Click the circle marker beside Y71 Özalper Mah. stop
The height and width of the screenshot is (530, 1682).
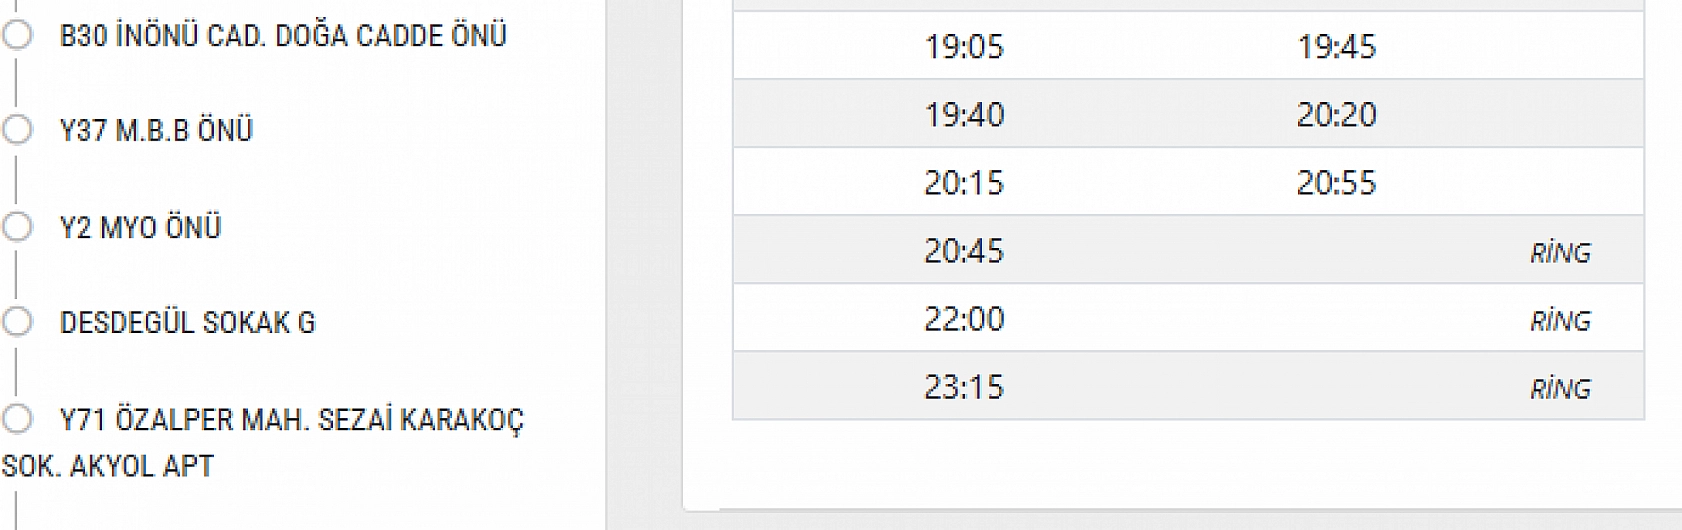[x=17, y=418]
